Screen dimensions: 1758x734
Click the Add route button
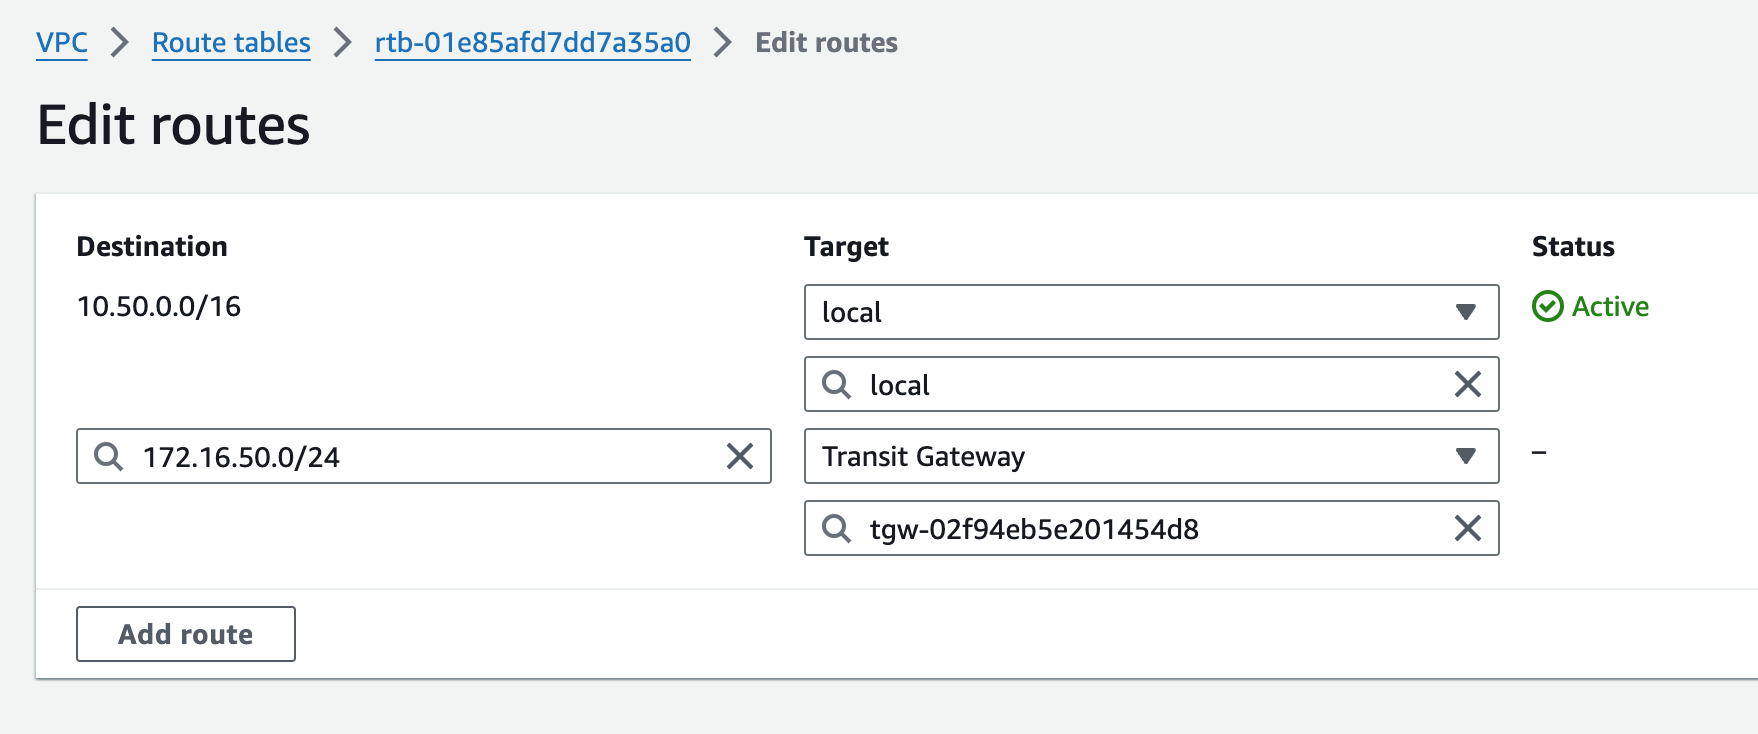point(186,634)
